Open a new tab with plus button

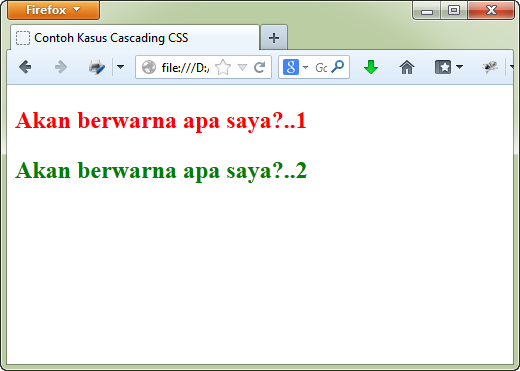274,38
